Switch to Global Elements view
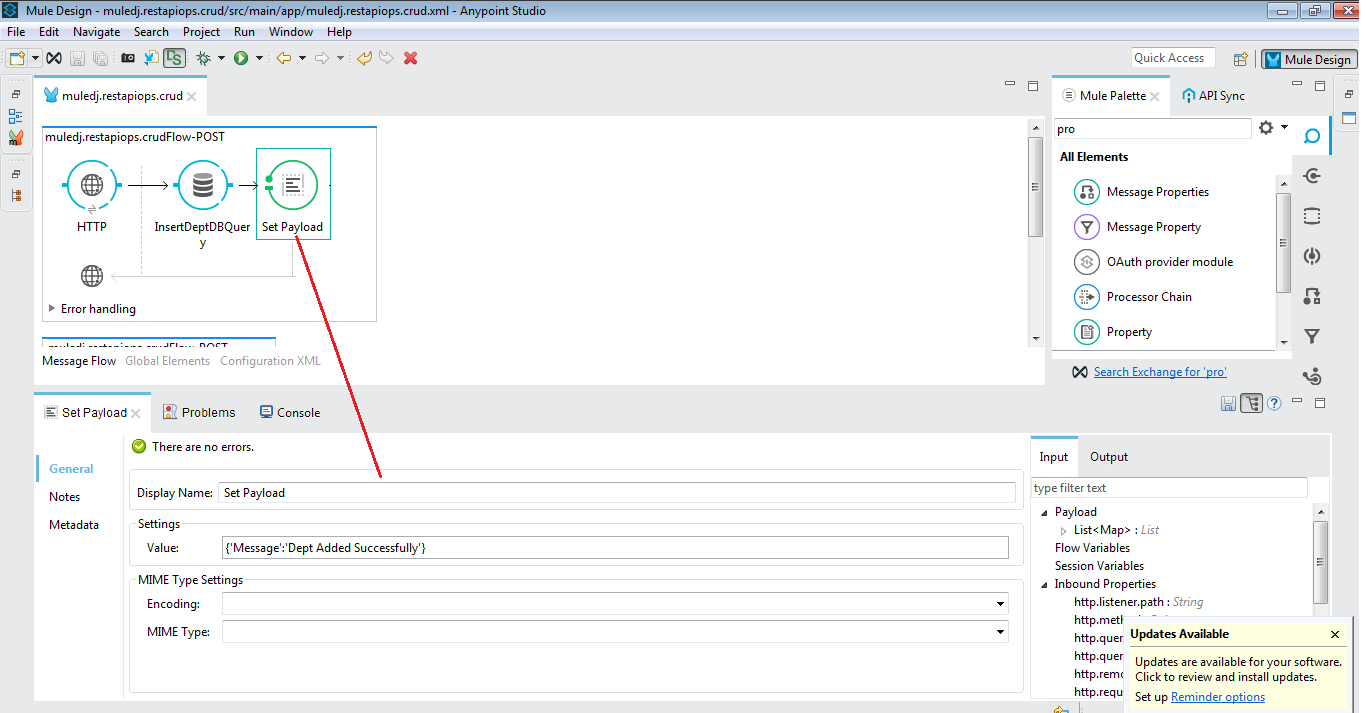 pos(167,361)
